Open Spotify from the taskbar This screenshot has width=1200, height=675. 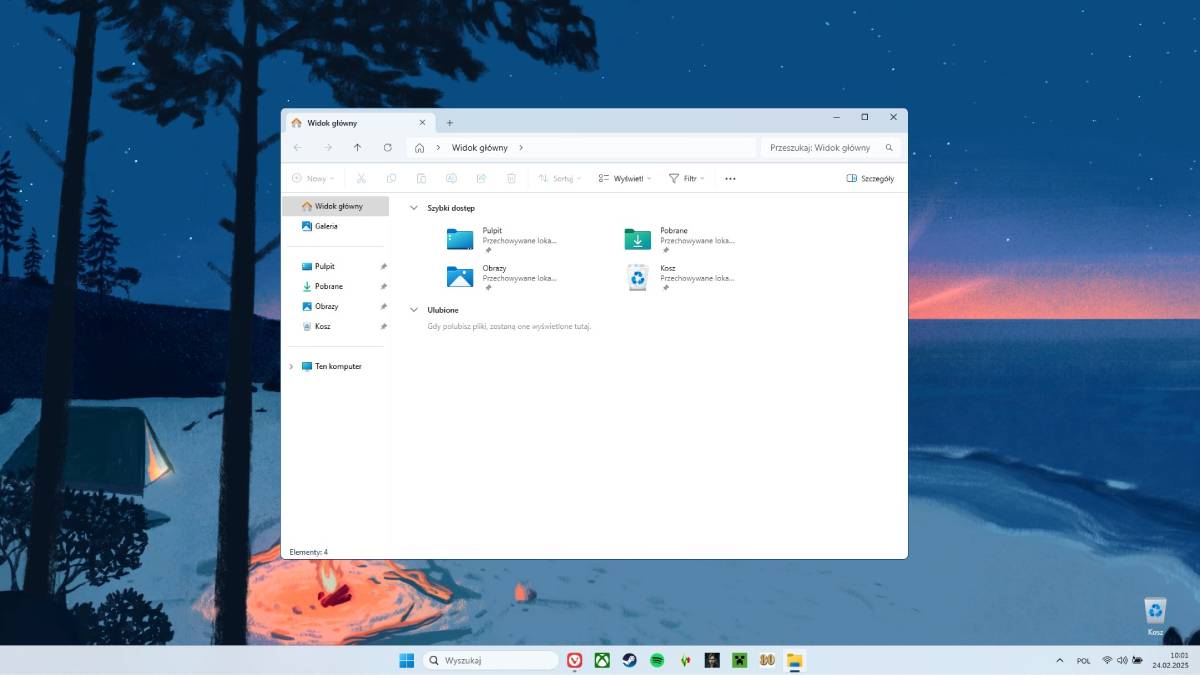pyautogui.click(x=657, y=660)
